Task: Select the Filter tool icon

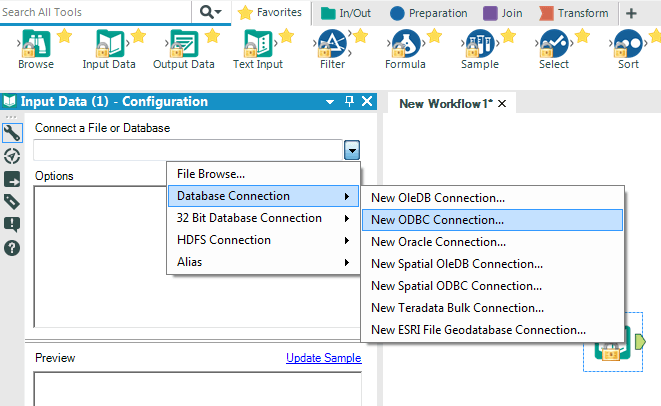Action: pyautogui.click(x=331, y=45)
